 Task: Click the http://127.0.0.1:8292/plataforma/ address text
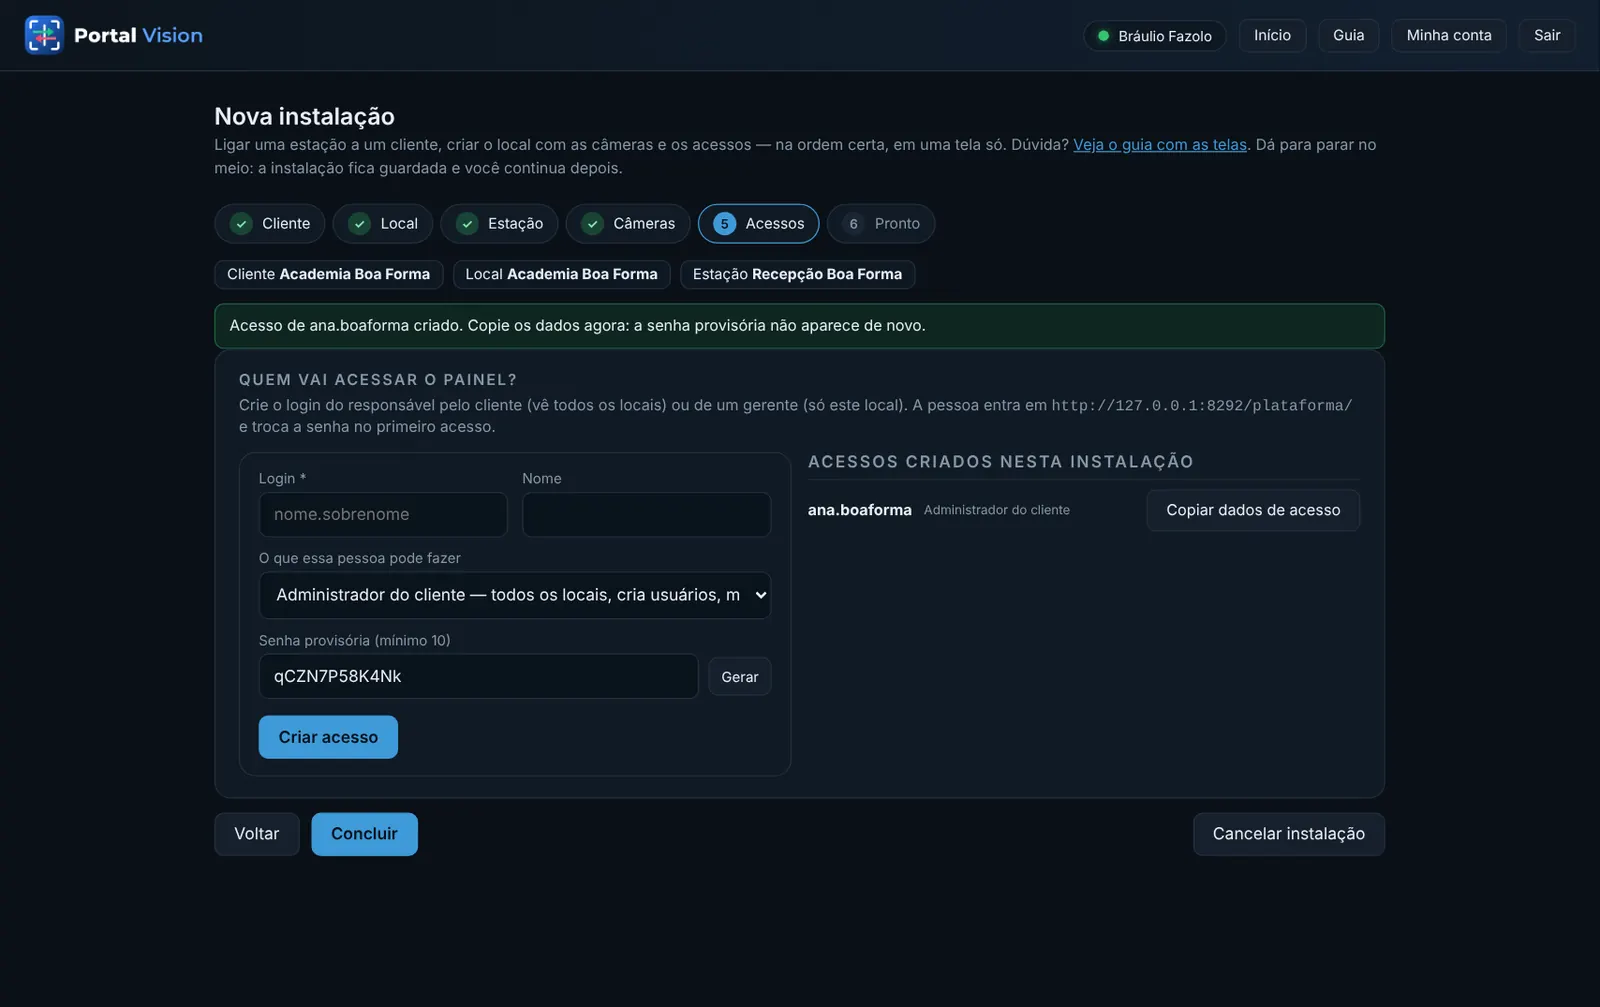pyautogui.click(x=1202, y=406)
